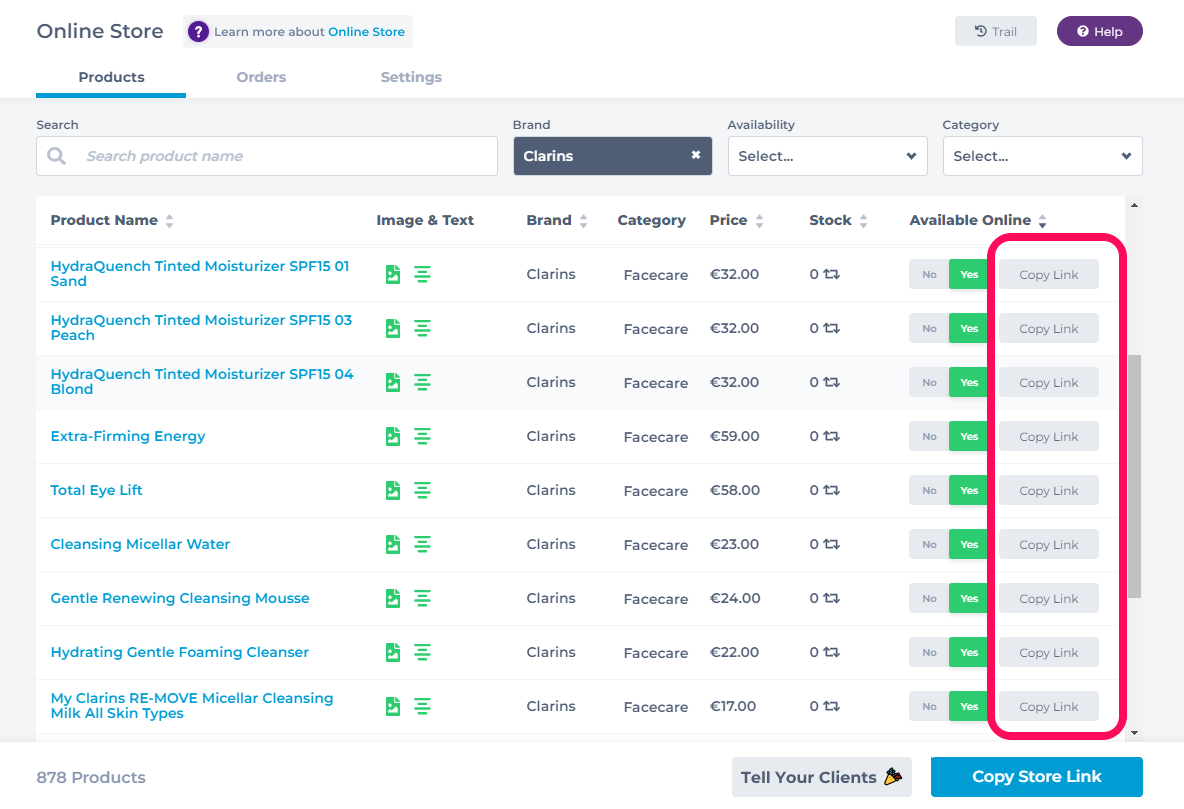
Task: Open the Help button
Action: [x=1099, y=31]
